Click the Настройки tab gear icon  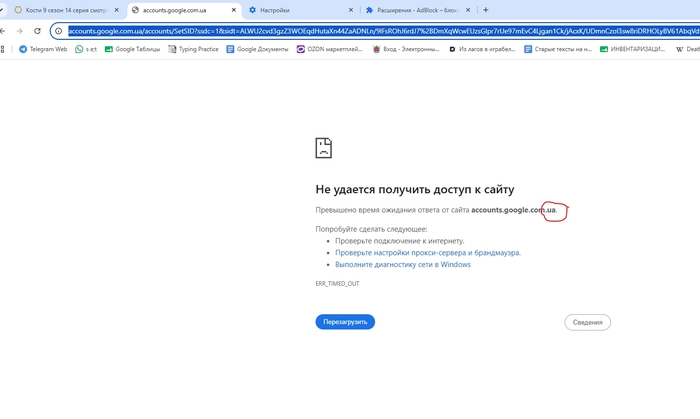tap(252, 10)
